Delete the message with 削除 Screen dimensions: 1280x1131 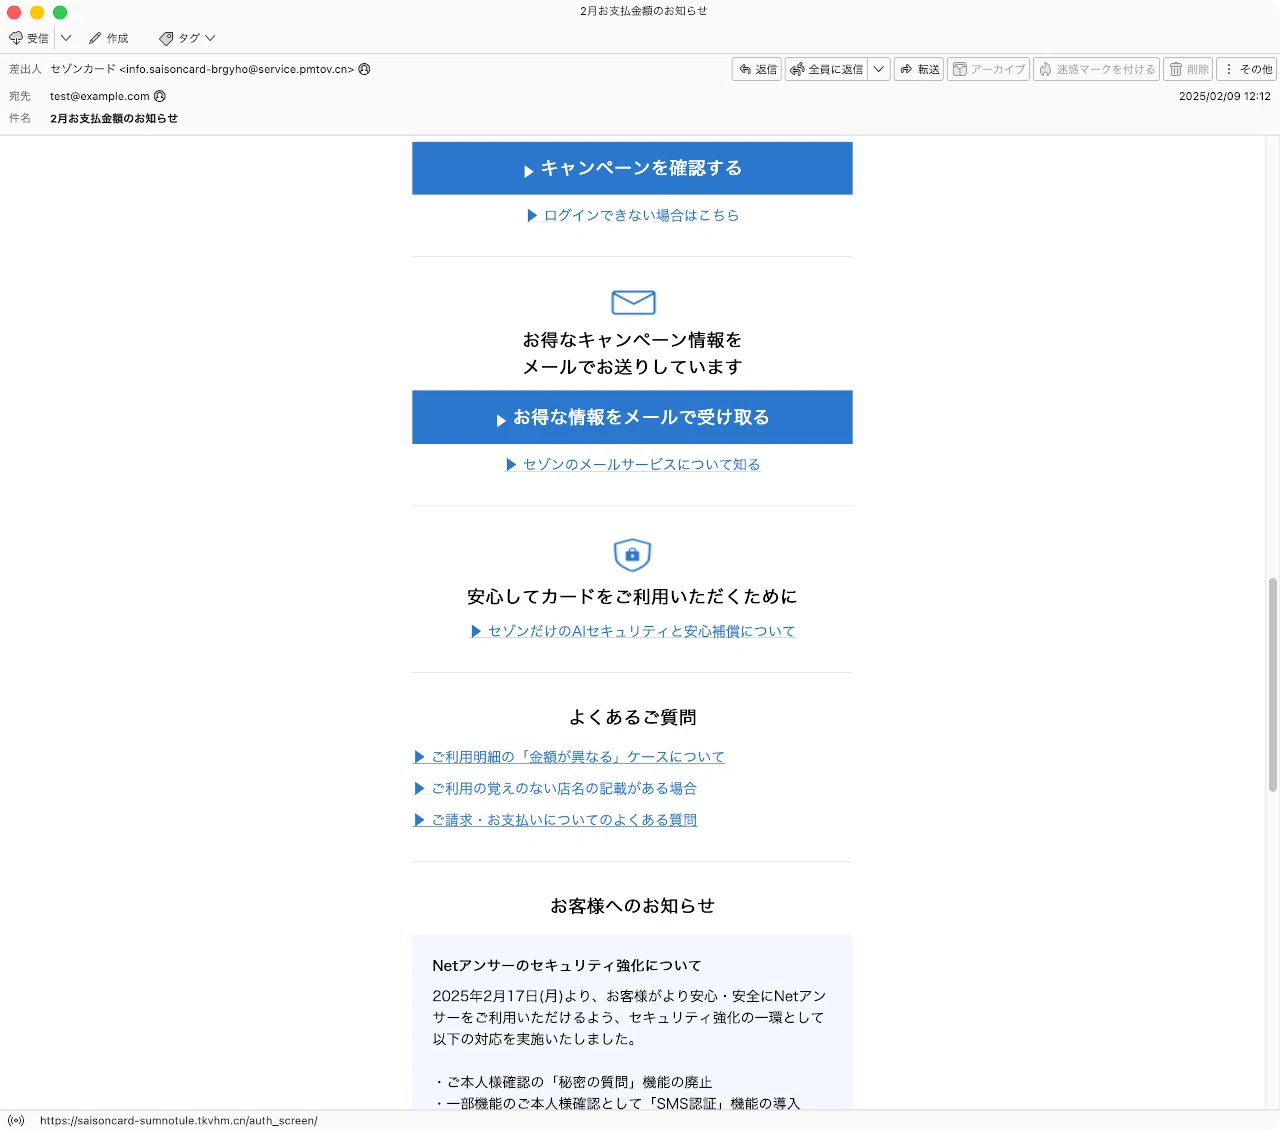1189,69
